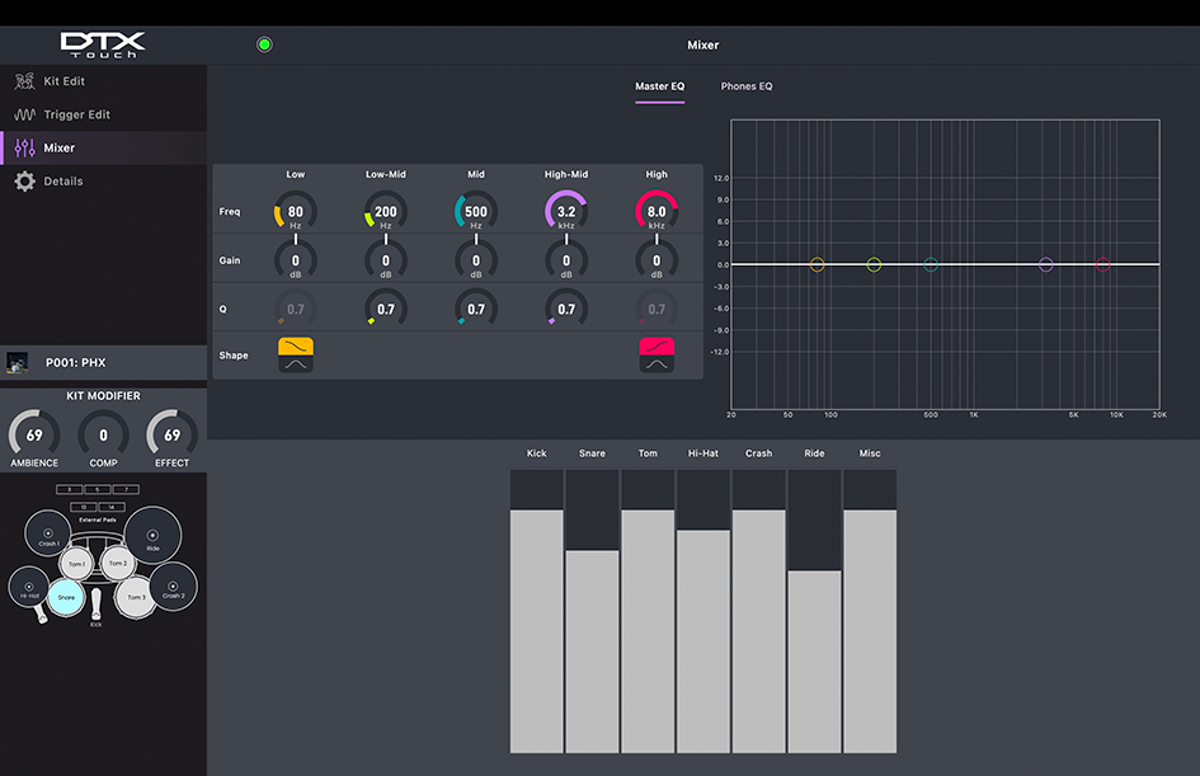This screenshot has height=776, width=1200.
Task: Select the Snare pad on the drum kit
Action: (66, 597)
